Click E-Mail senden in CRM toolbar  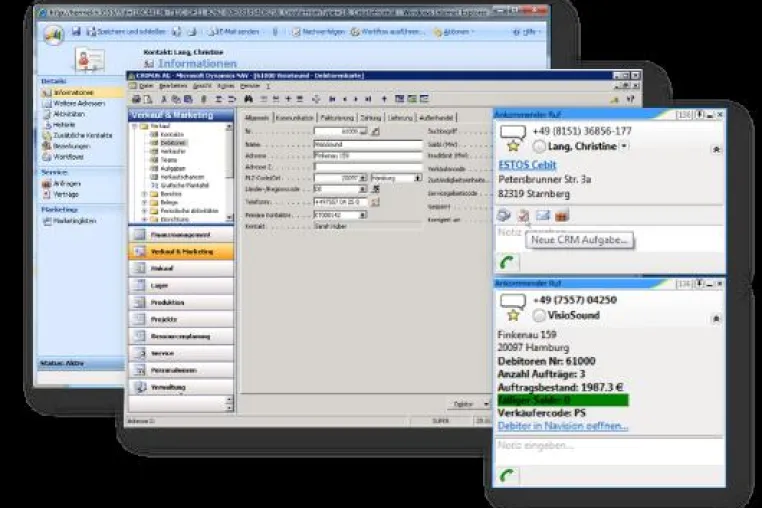[234, 32]
